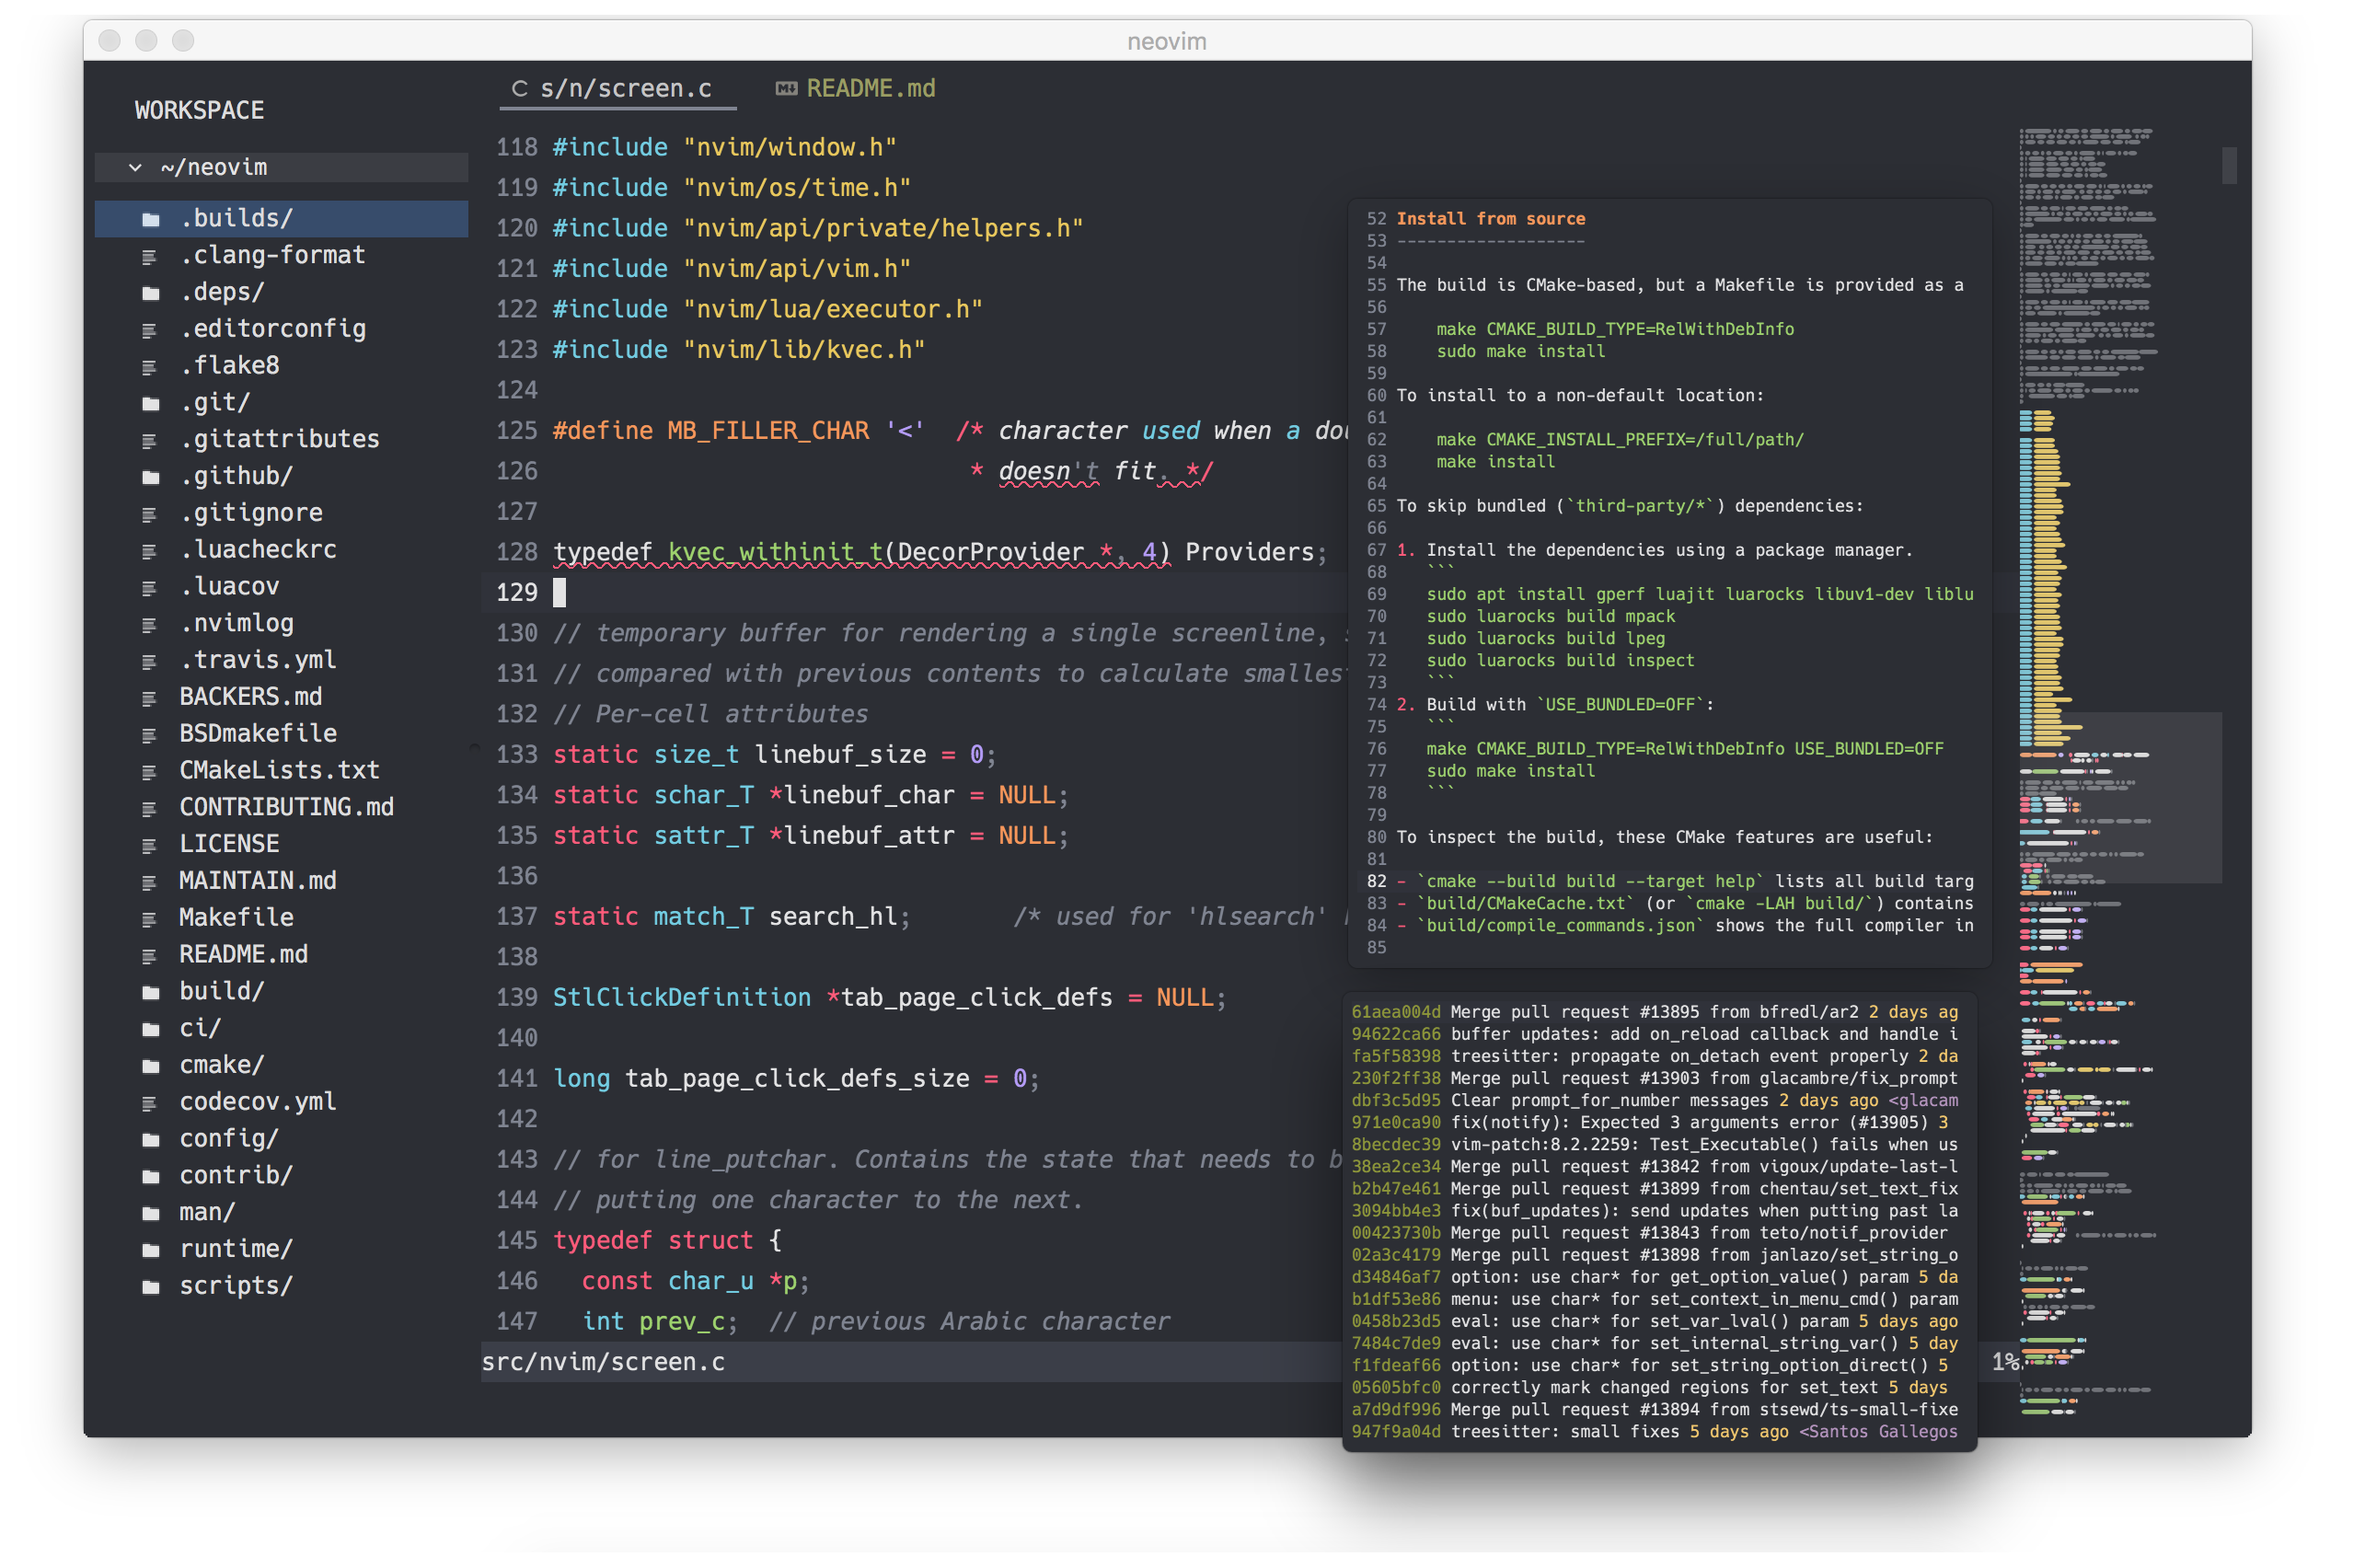Open the LICENSE file
2365x1568 pixels.
pyautogui.click(x=229, y=844)
